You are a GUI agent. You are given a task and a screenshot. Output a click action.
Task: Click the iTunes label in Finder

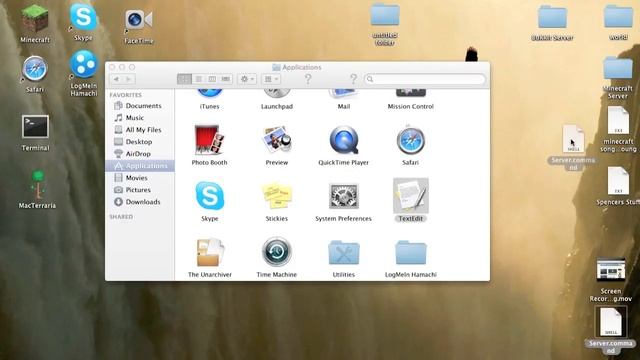point(209,107)
